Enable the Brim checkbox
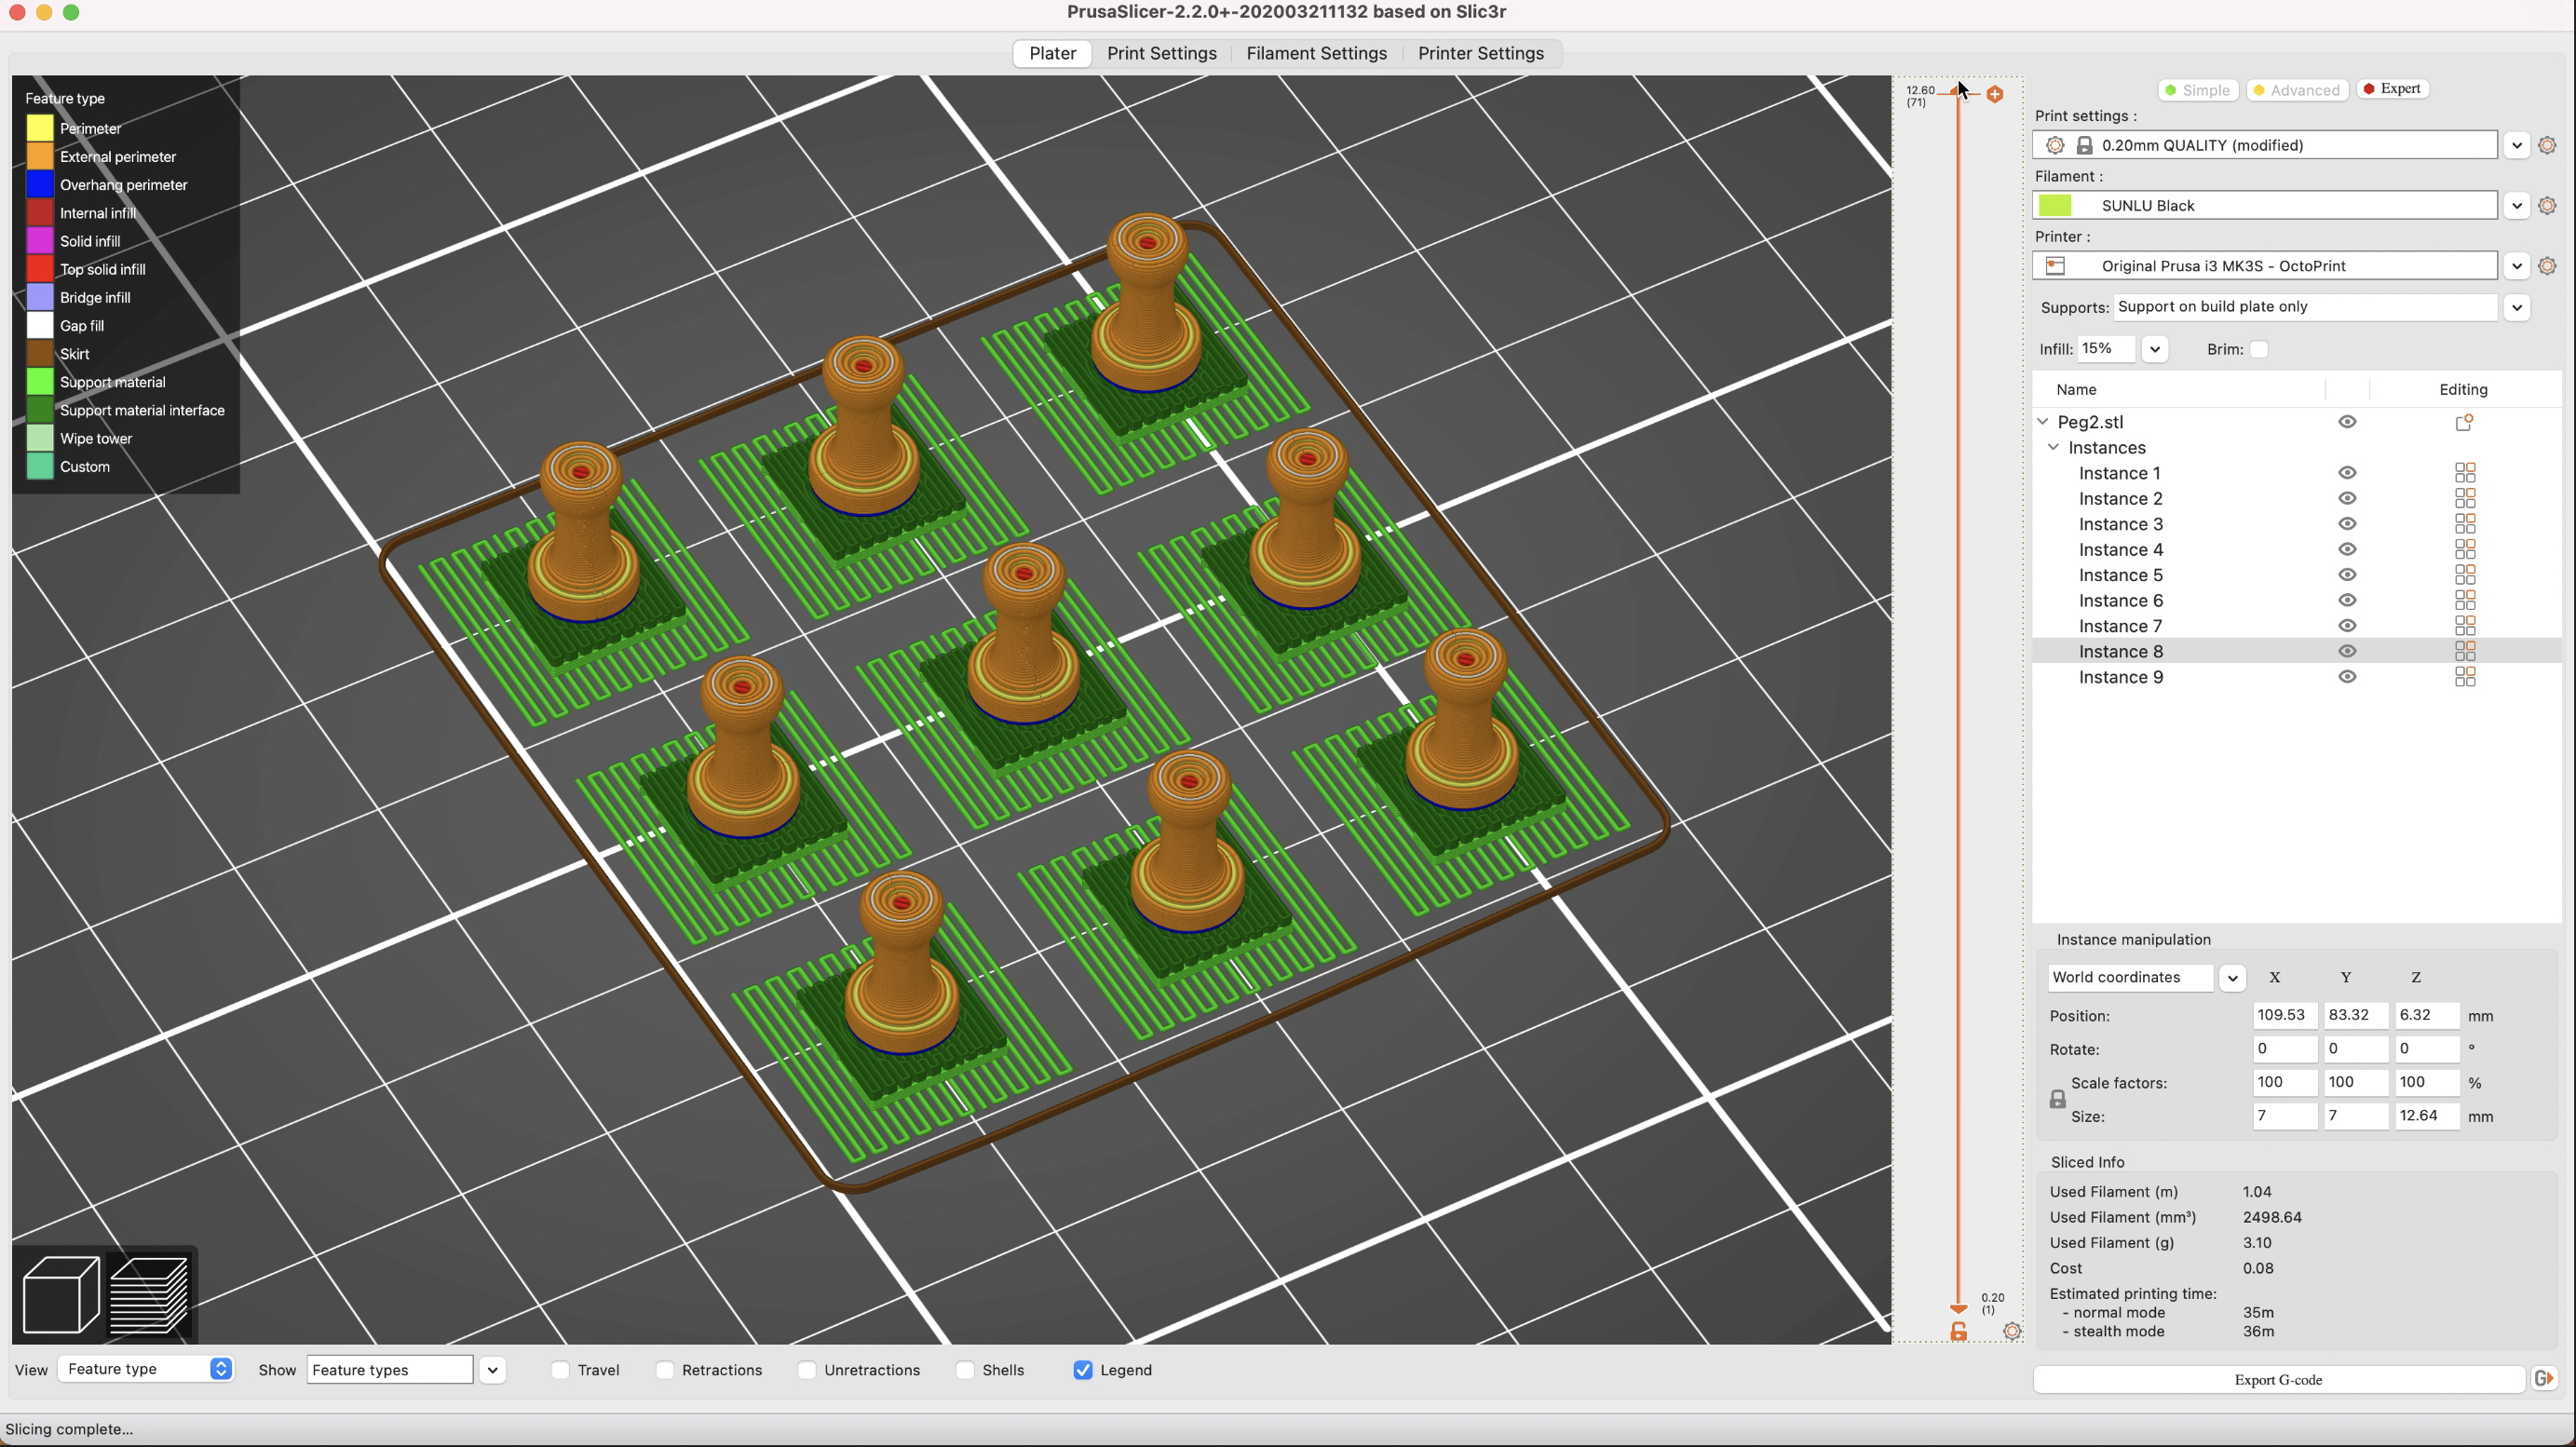The image size is (2576, 1447). pos(2258,349)
